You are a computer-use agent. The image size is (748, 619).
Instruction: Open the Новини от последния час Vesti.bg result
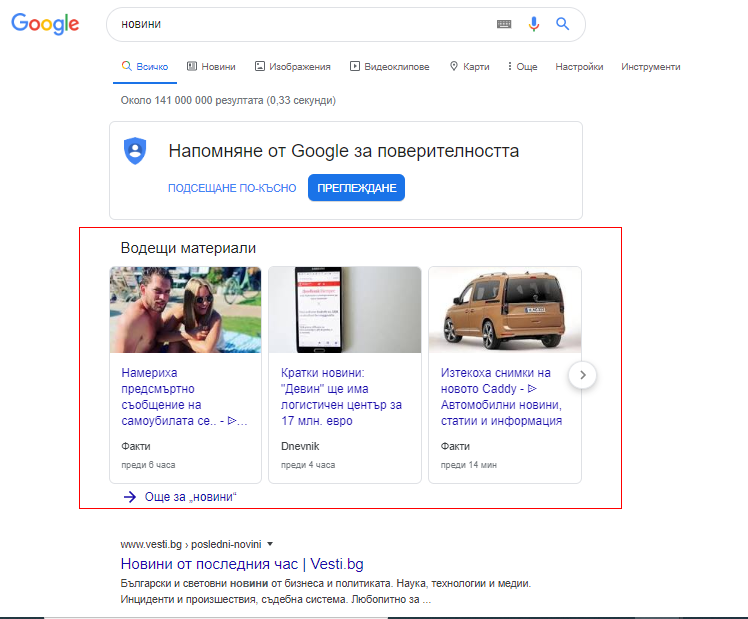point(242,564)
